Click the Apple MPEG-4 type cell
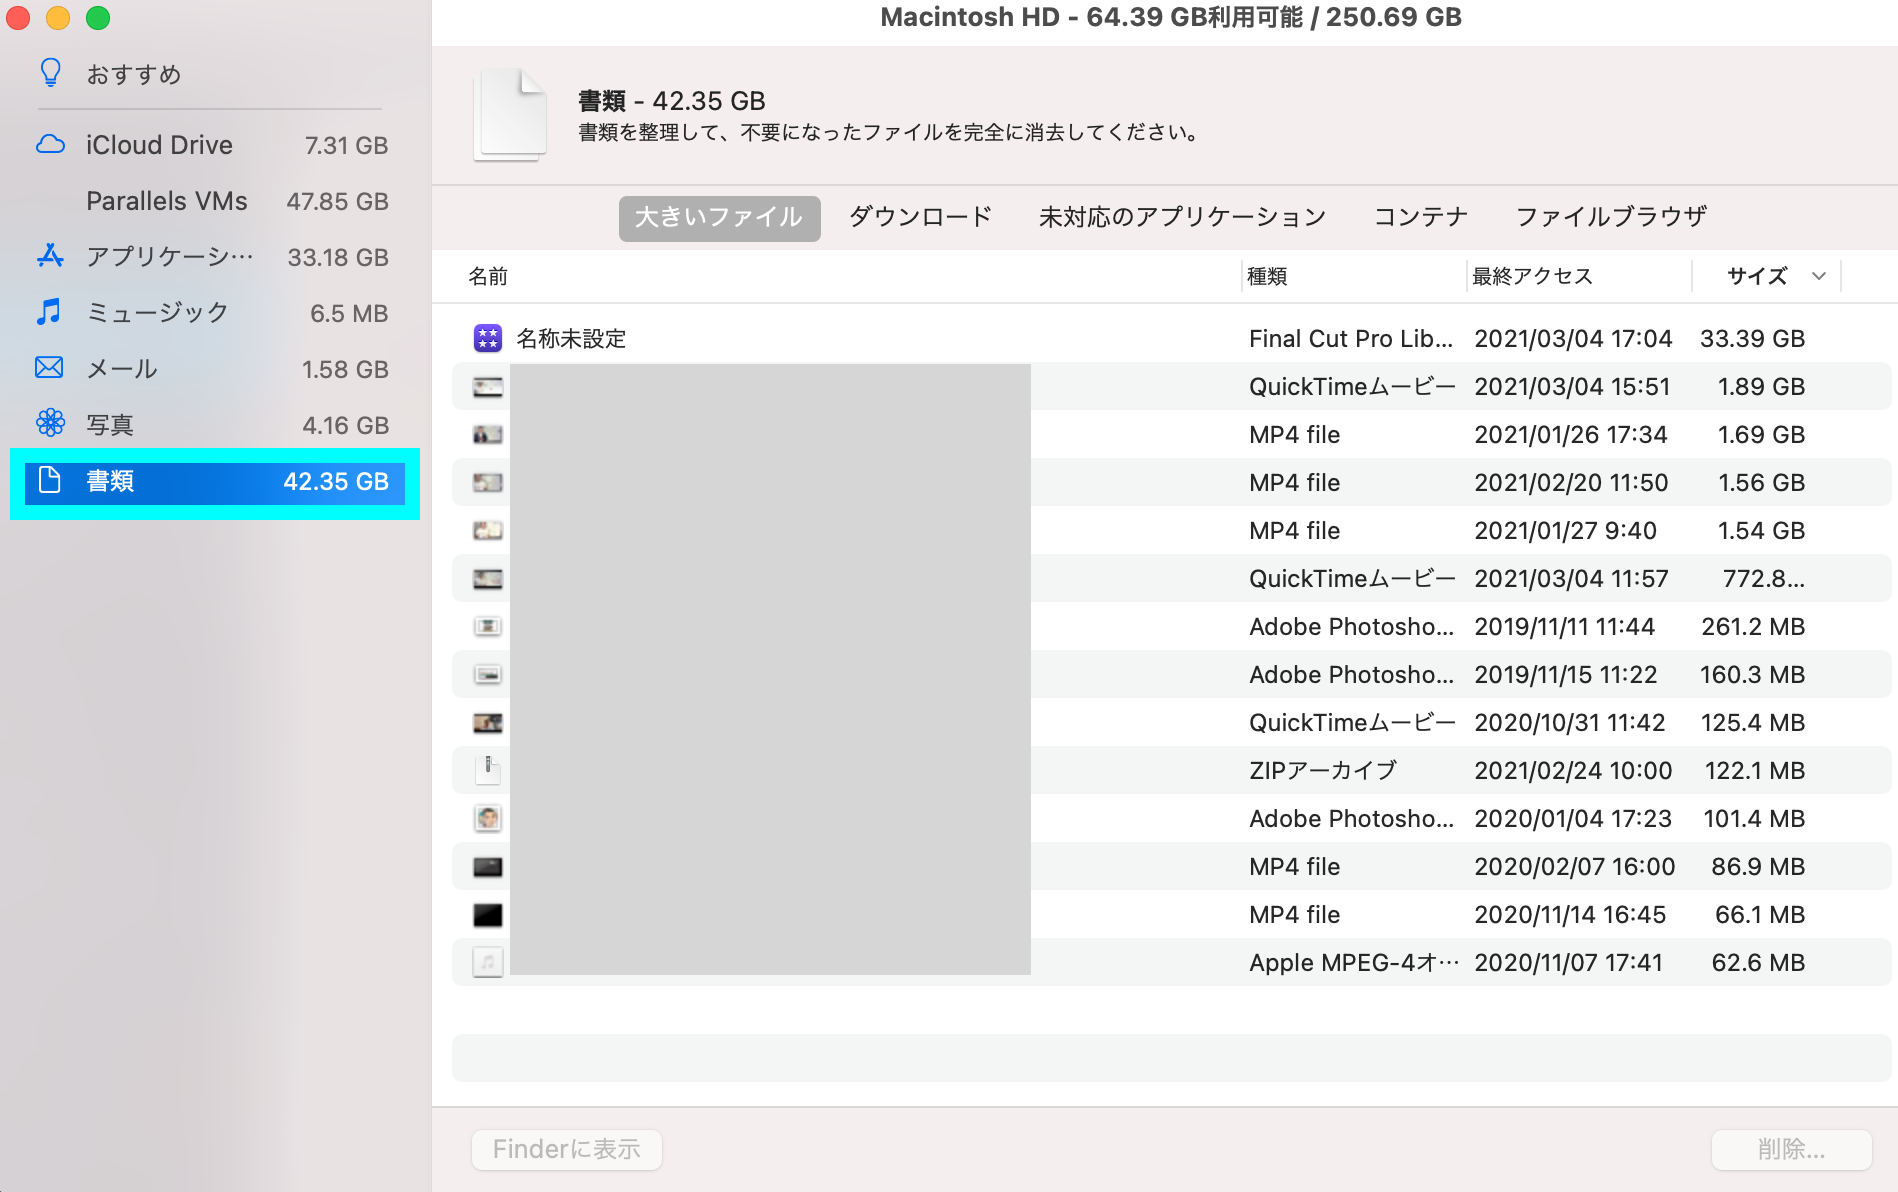1898x1192 pixels. 1354,962
